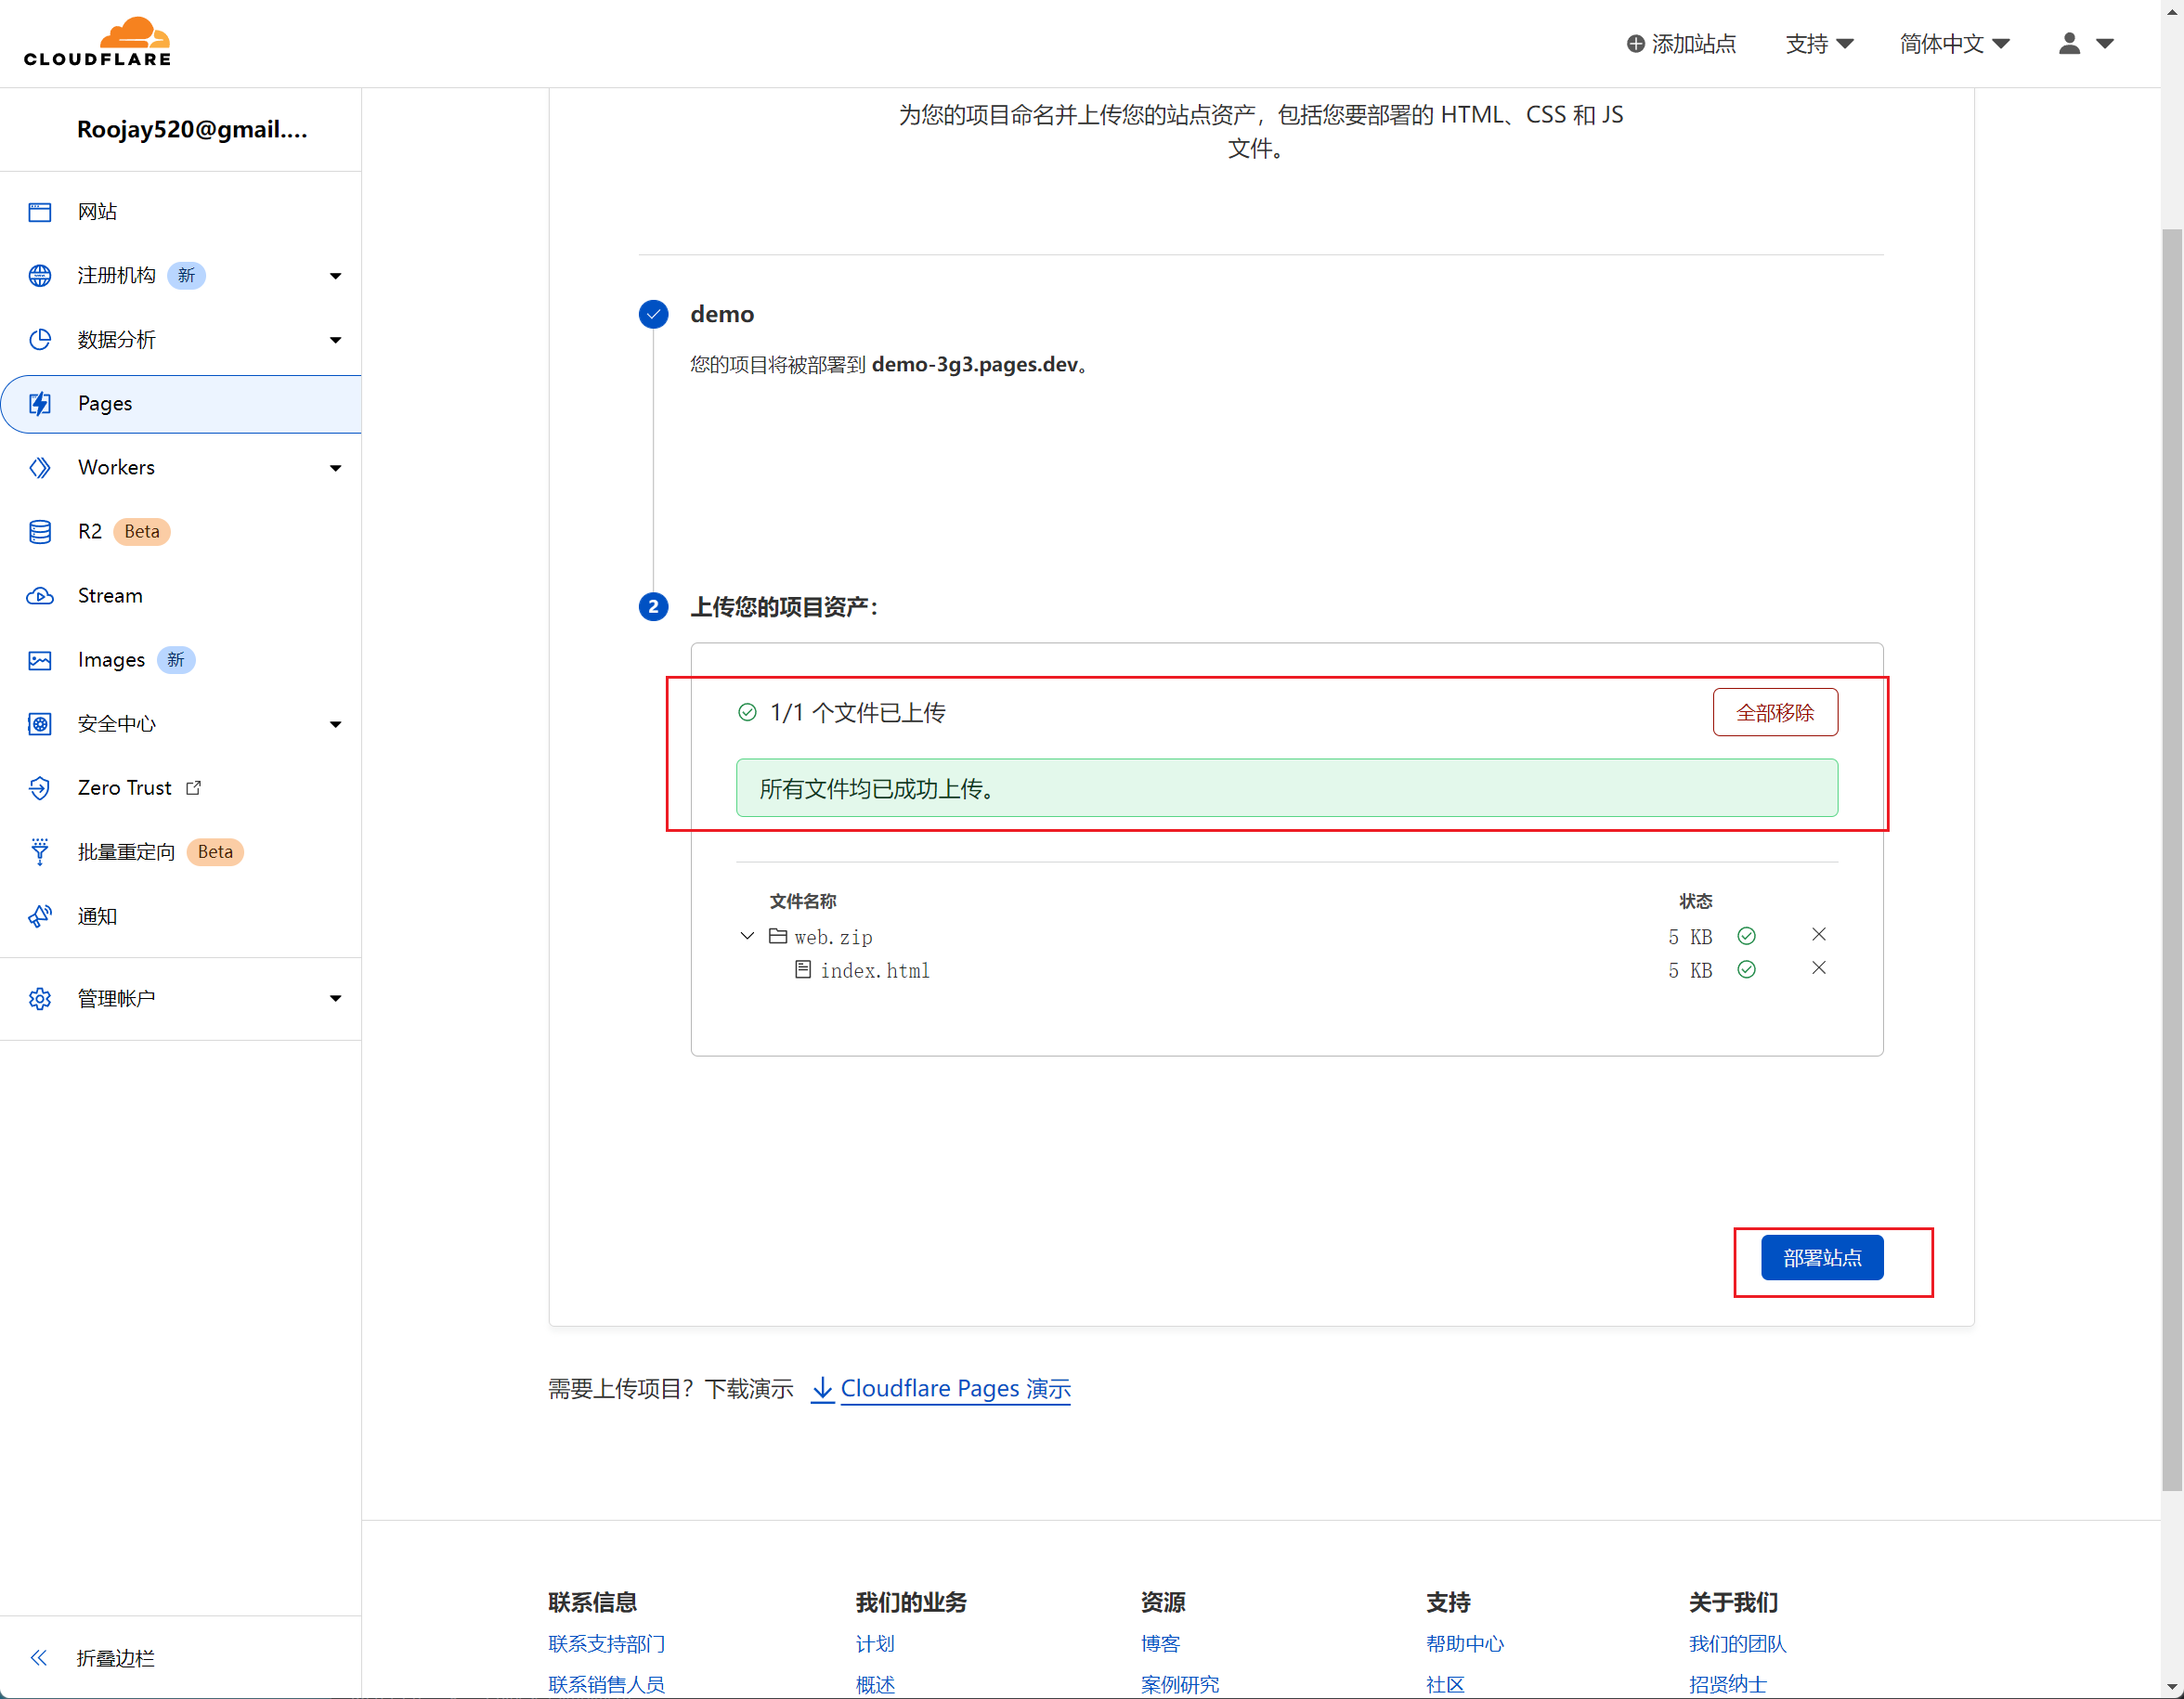Screen dimensions: 2184x1699
Task: Remove web.zip with its X icon
Action: point(1818,934)
